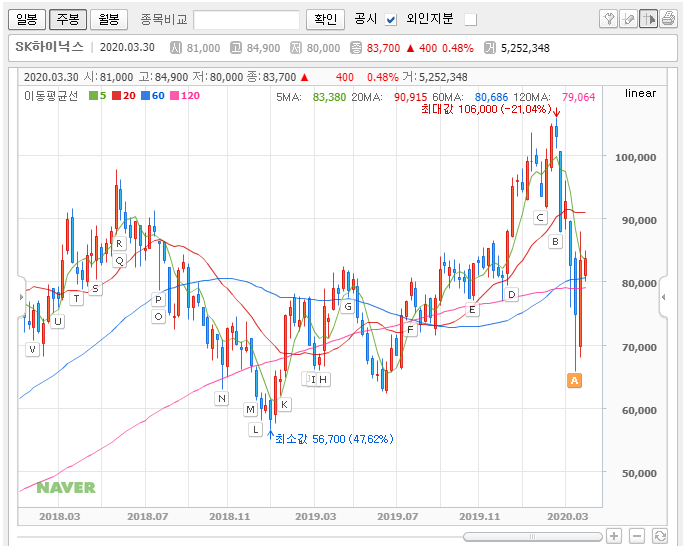This screenshot has height=546, width=691.
Task: Open disclosure marker V
Action: (x=32, y=349)
